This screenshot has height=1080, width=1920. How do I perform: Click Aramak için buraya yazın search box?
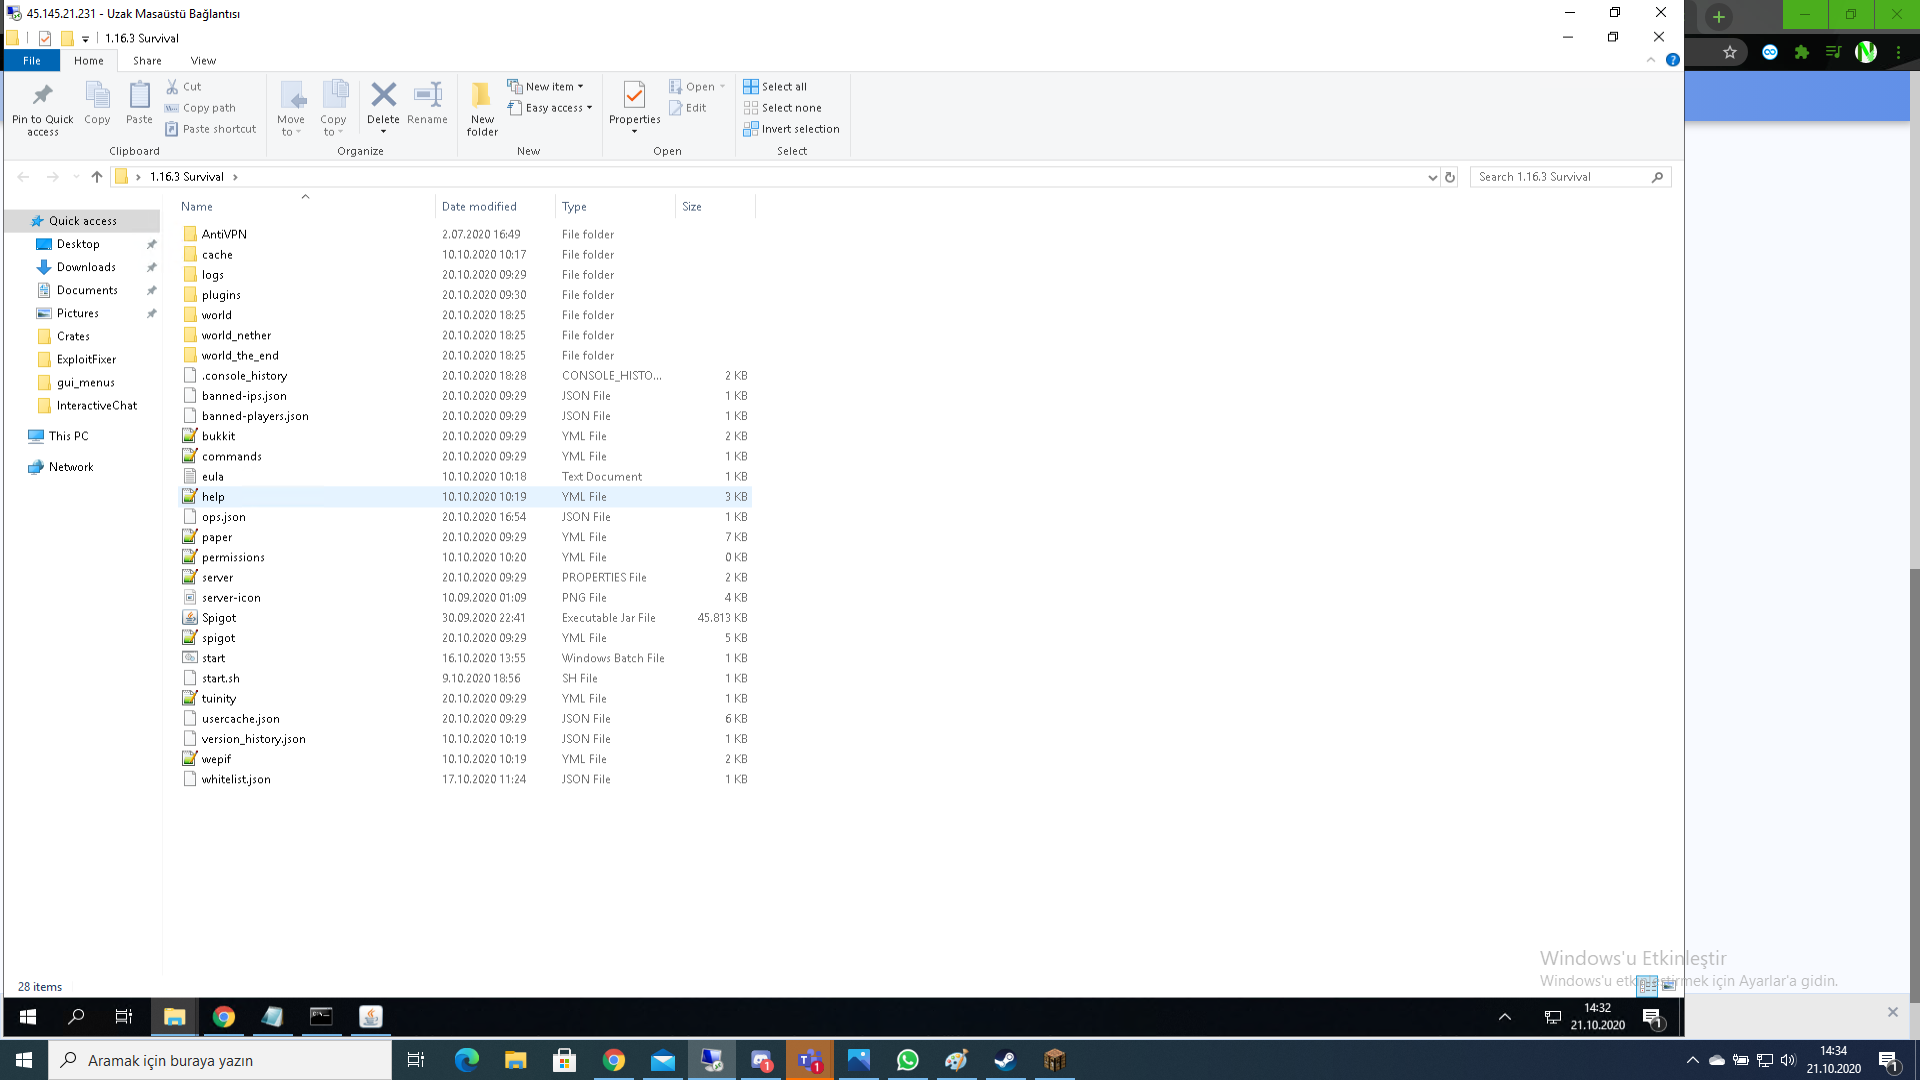coord(220,1060)
